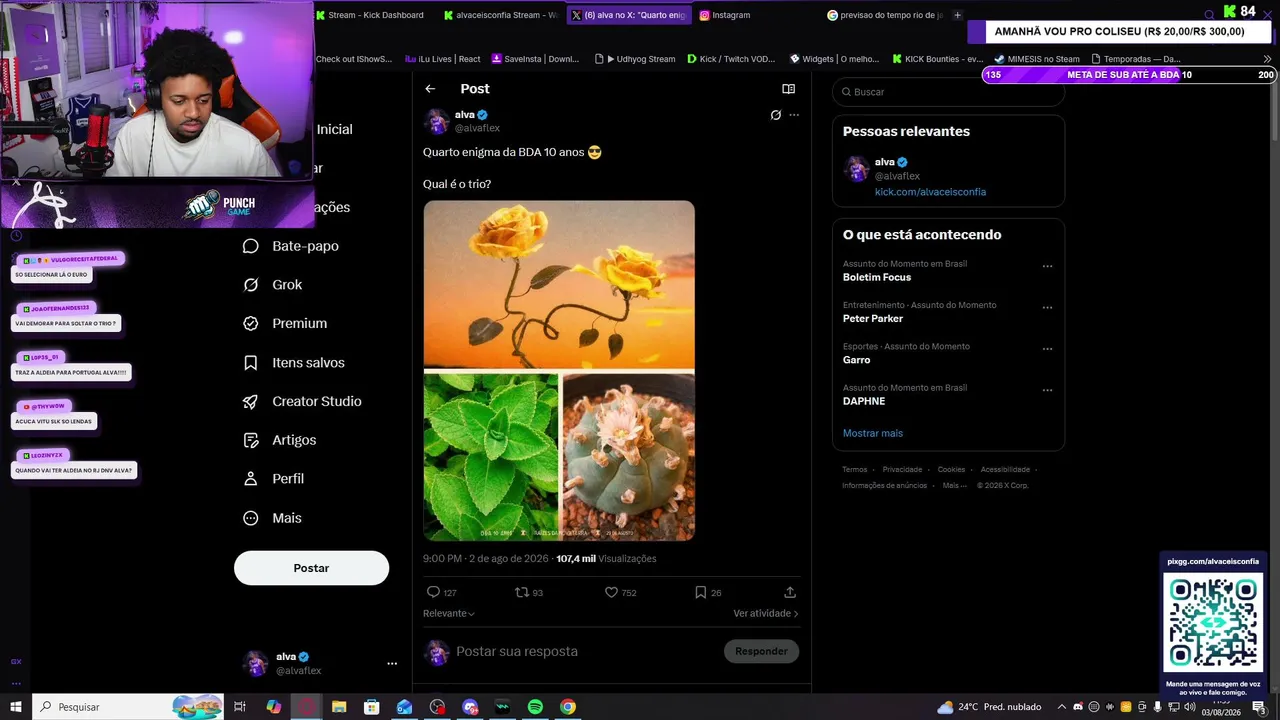Switch to alvaceisconfia Stream tab
1280x720 pixels.
click(499, 15)
